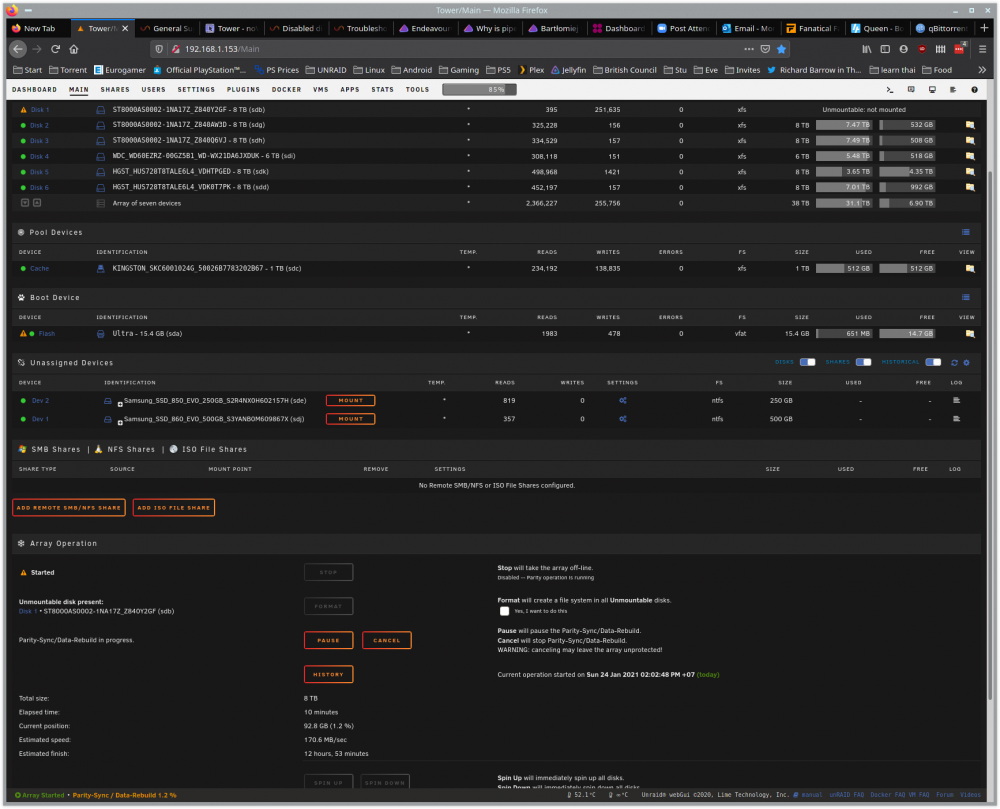
Task: Reload the page with the refresh icon
Action: pyautogui.click(x=55, y=49)
